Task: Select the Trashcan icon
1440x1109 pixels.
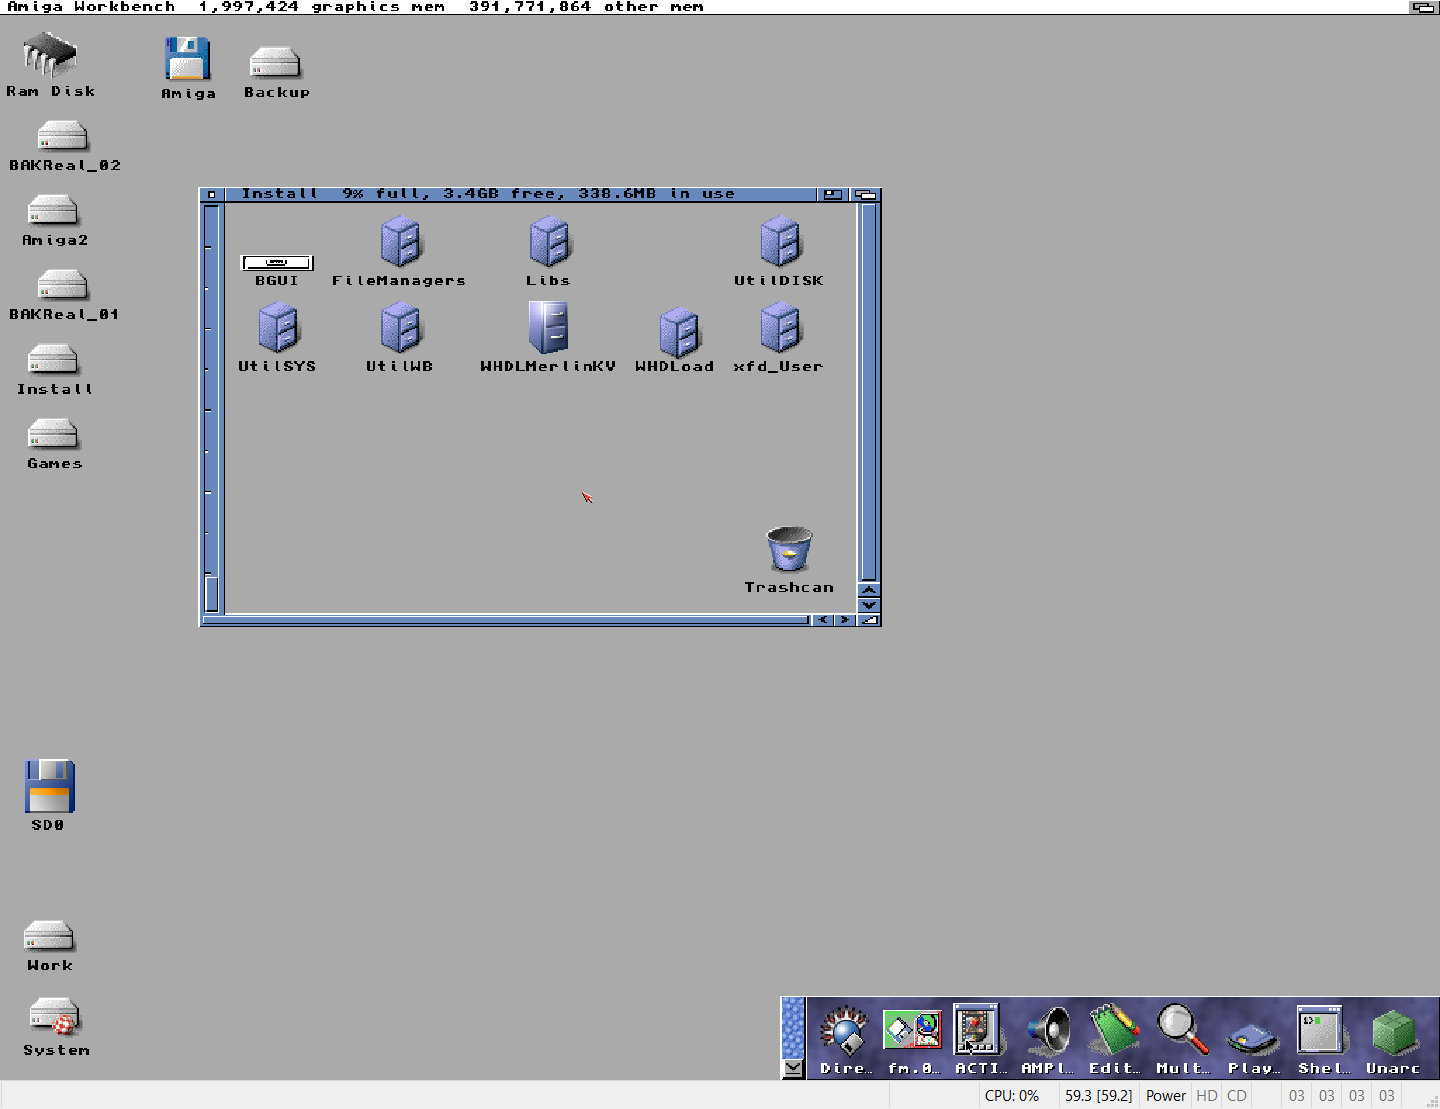Action: click(789, 549)
